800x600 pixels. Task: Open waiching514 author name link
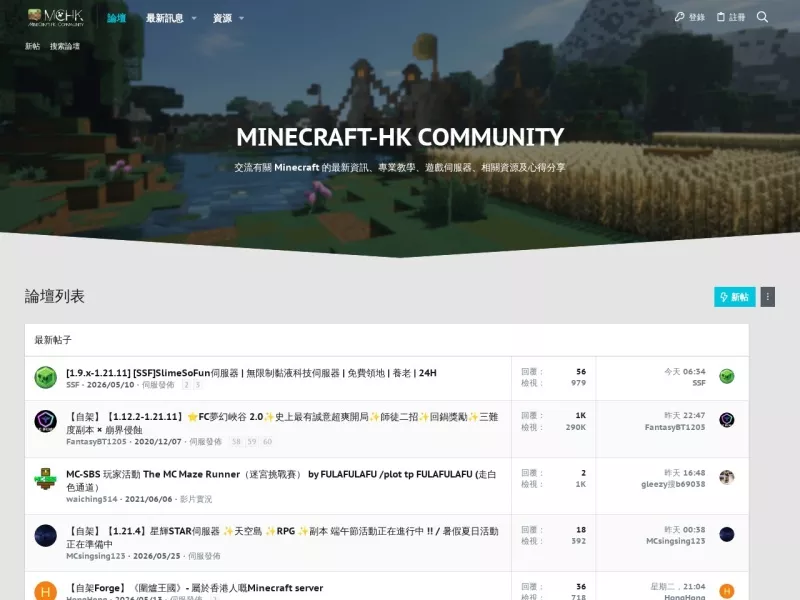(91, 499)
